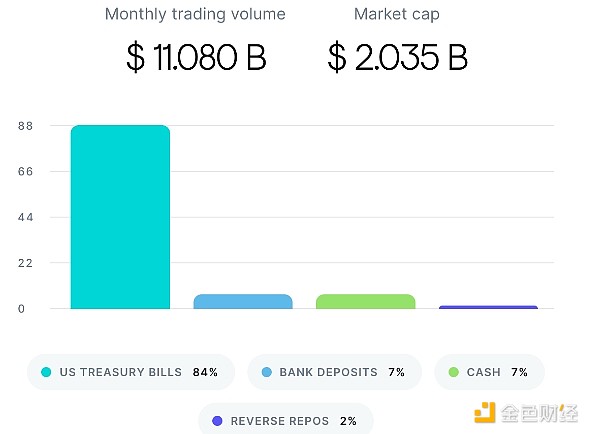This screenshot has width=589, height=434.
Task: Click the Monthly trading volume heading
Action: pos(195,14)
